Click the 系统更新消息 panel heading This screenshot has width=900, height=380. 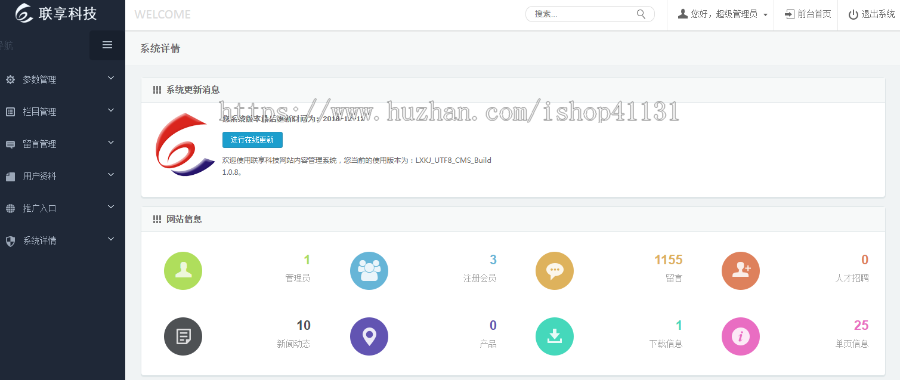[x=193, y=90]
